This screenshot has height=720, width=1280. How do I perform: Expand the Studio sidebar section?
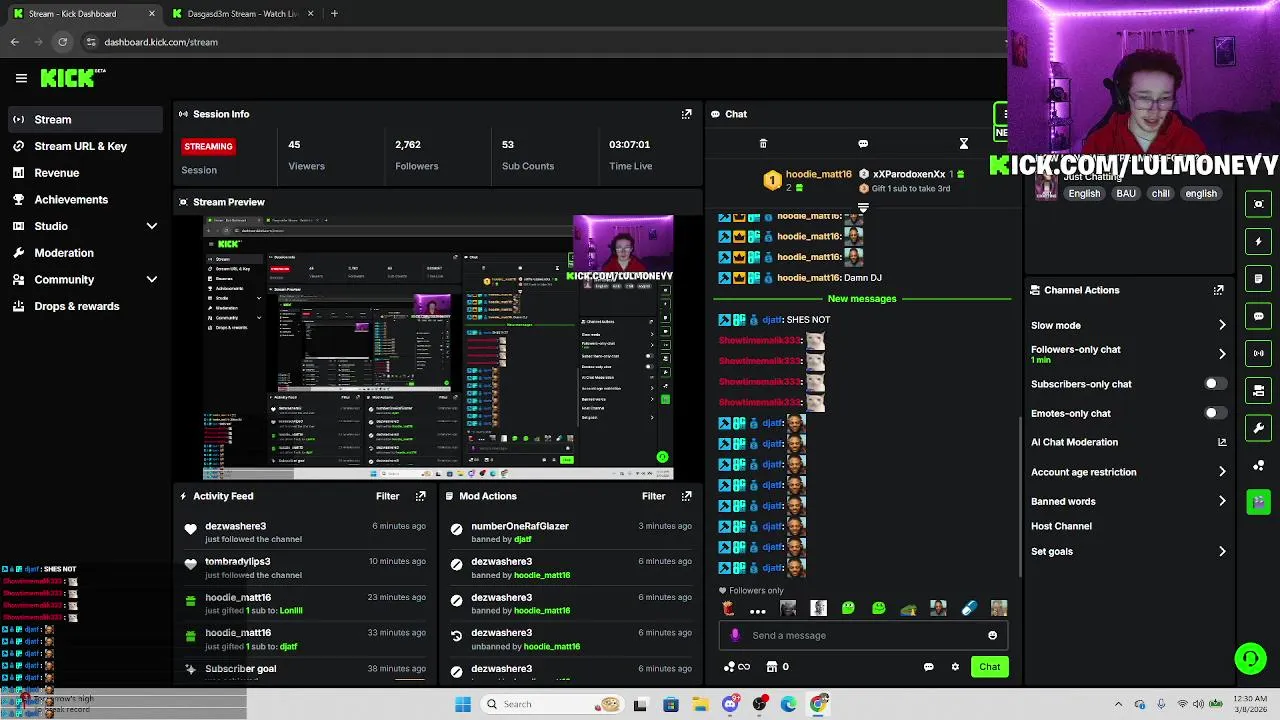click(152, 226)
